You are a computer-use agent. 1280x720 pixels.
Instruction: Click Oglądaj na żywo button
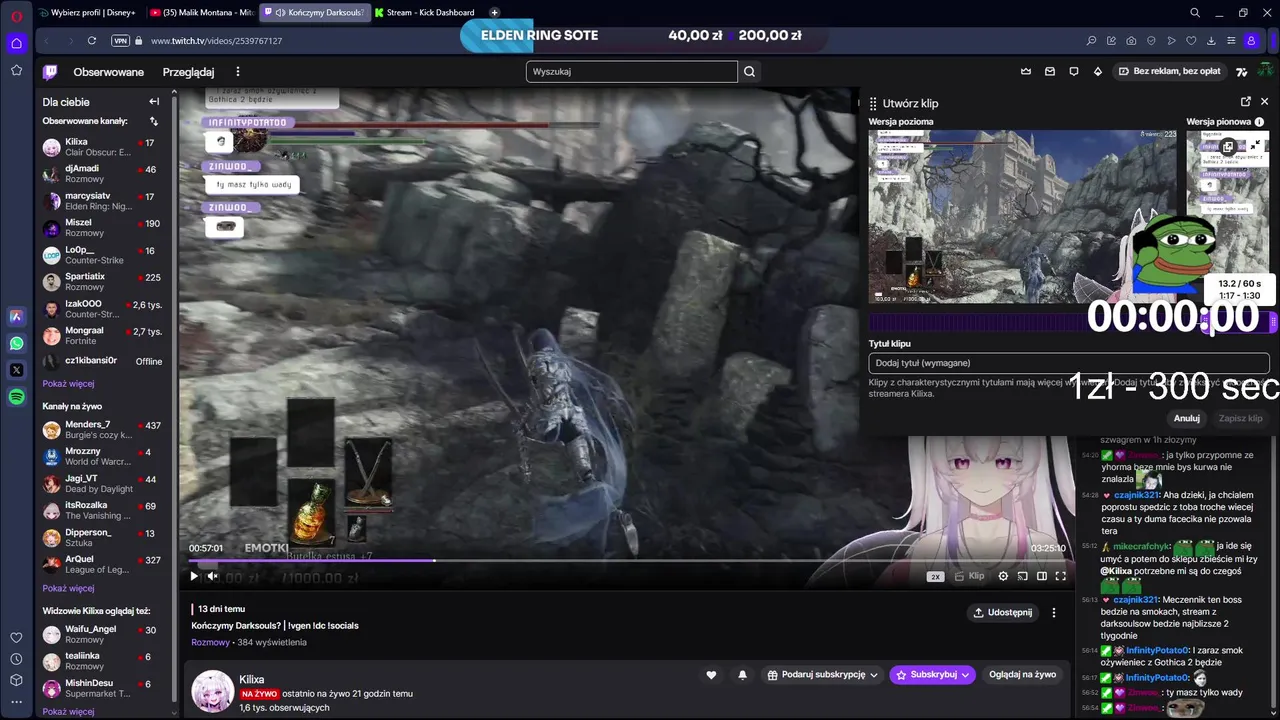[1022, 675]
